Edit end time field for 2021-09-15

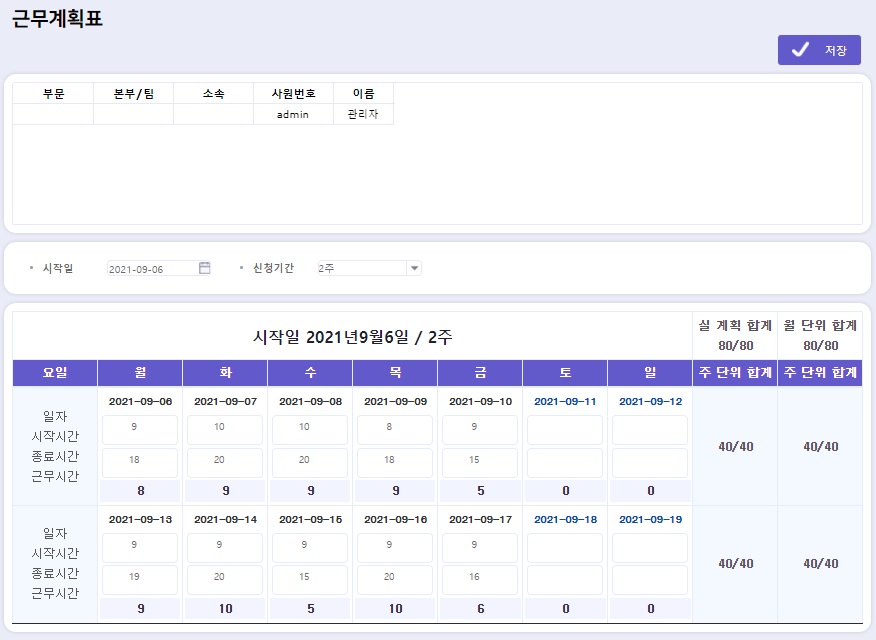(310, 580)
